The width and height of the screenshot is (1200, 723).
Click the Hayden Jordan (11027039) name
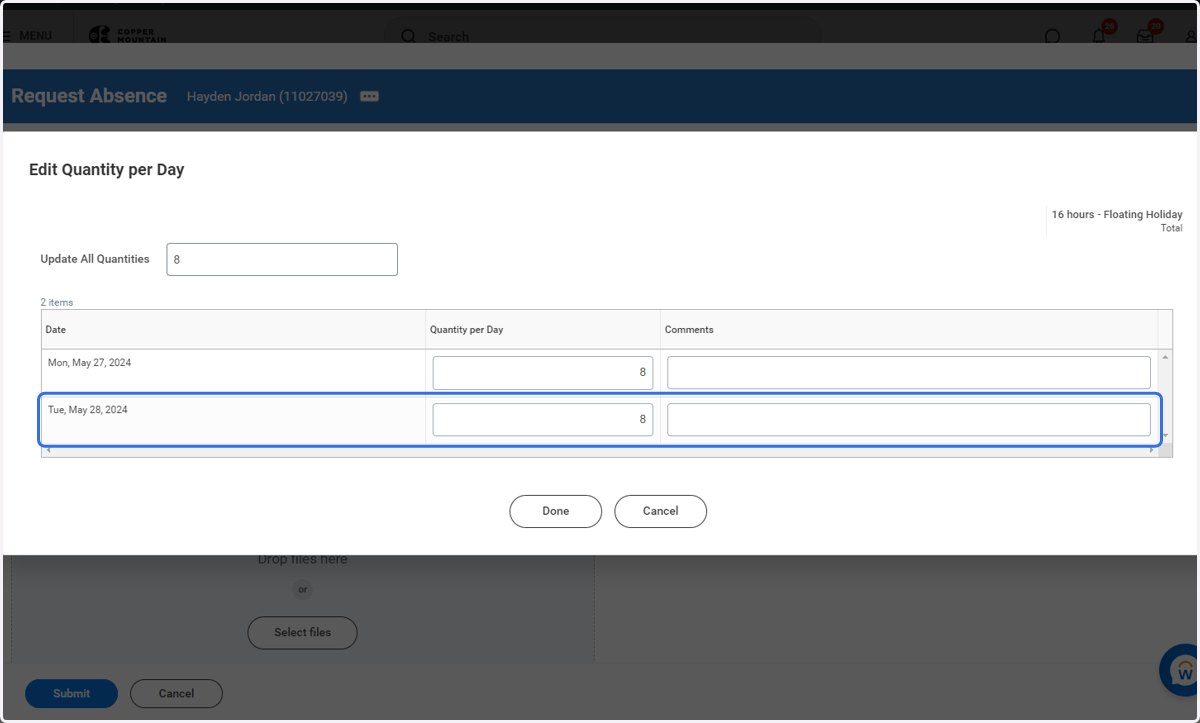click(x=267, y=97)
